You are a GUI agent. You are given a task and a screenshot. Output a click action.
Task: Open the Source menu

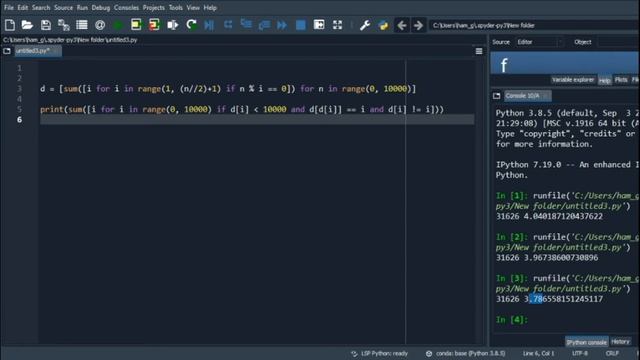(x=63, y=8)
